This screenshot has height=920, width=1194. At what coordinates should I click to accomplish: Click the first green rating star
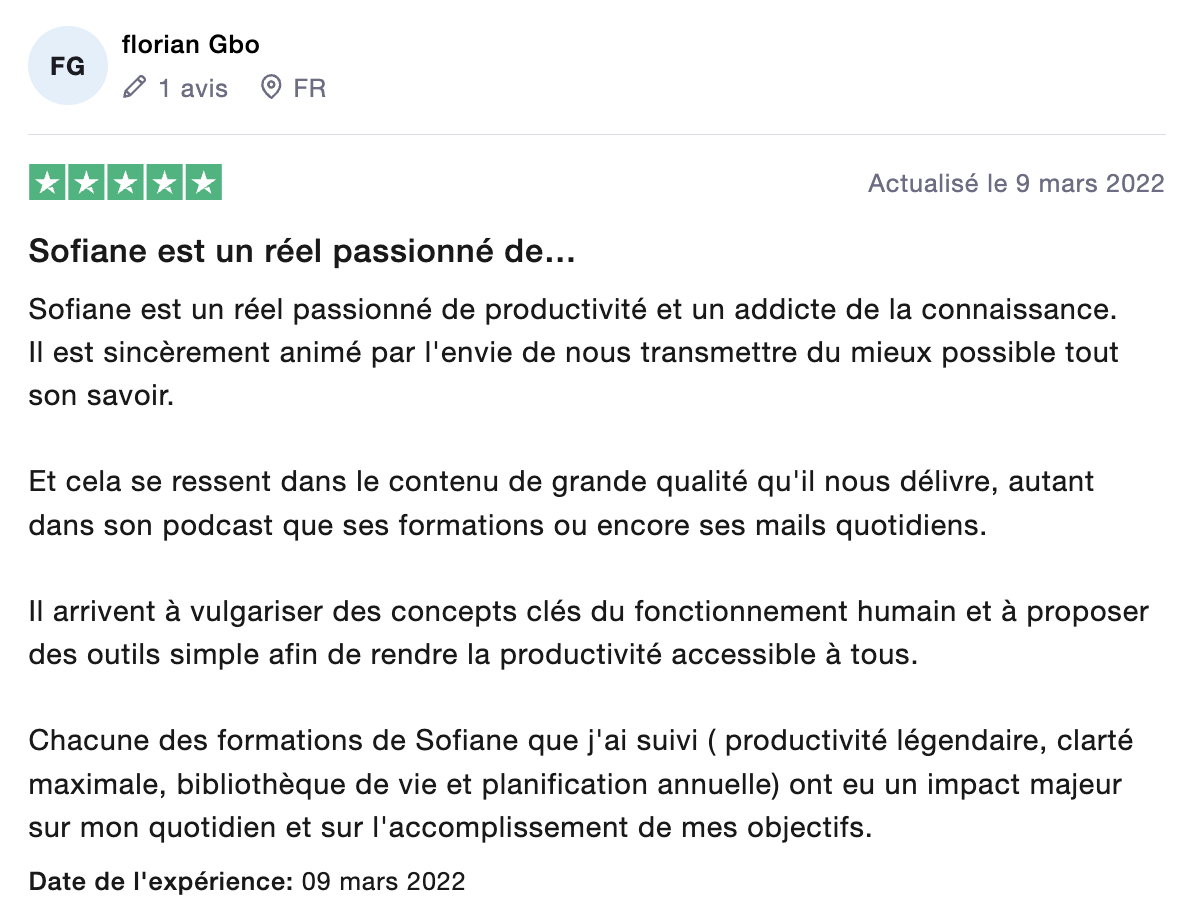(48, 183)
